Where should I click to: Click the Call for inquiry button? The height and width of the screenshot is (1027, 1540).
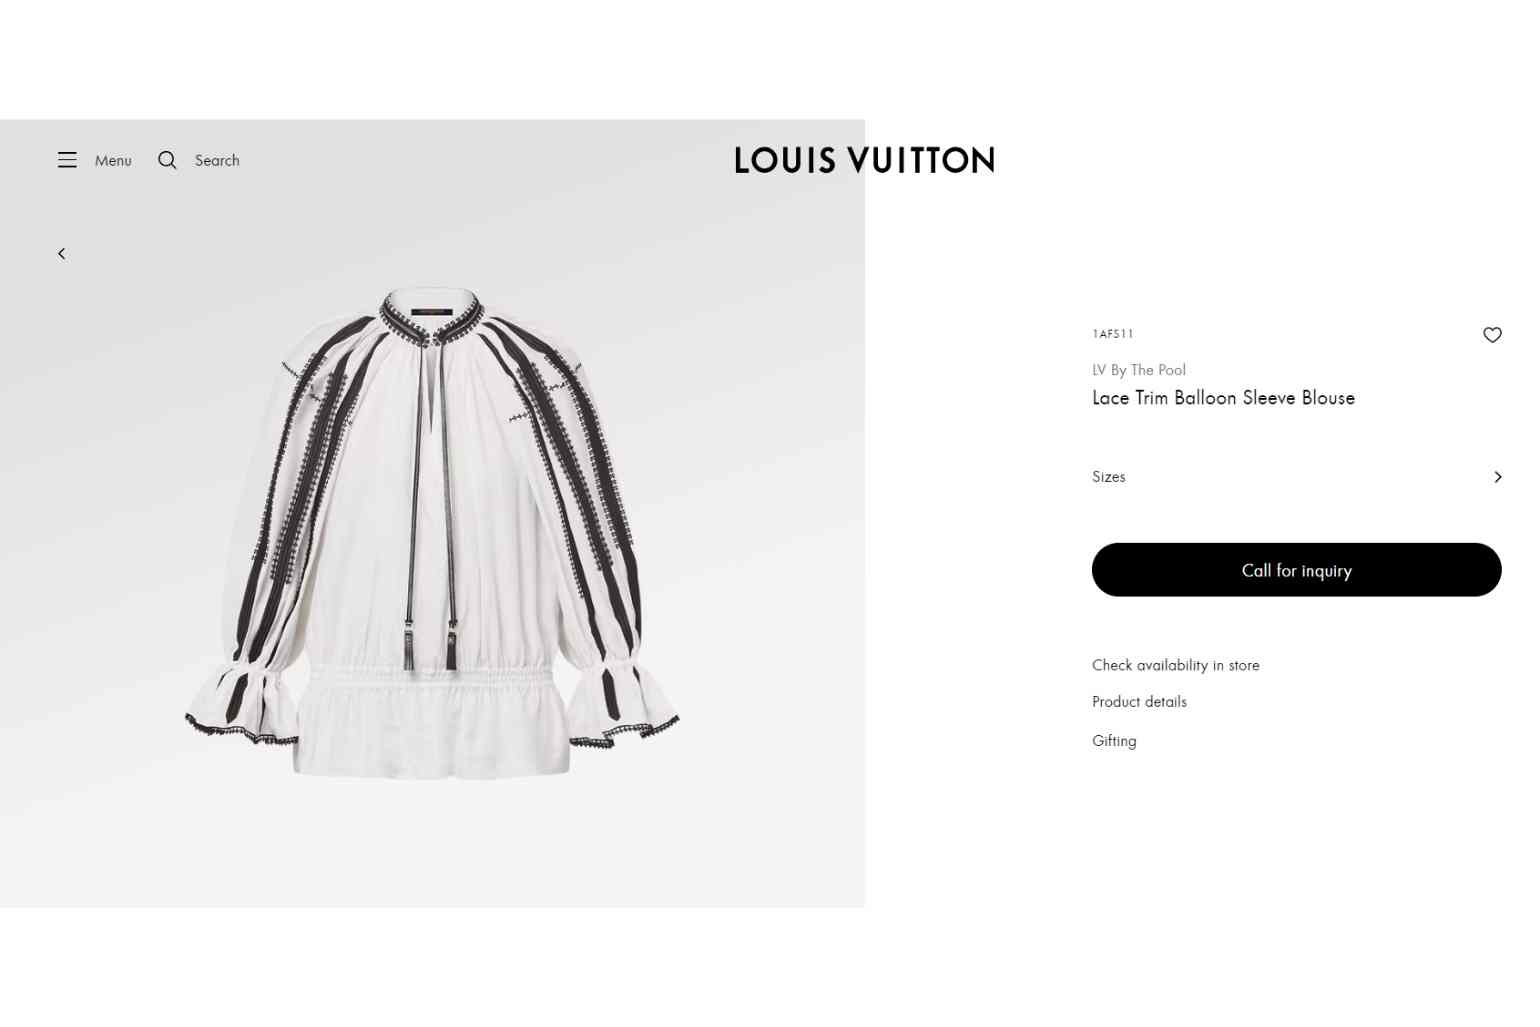tap(1296, 570)
